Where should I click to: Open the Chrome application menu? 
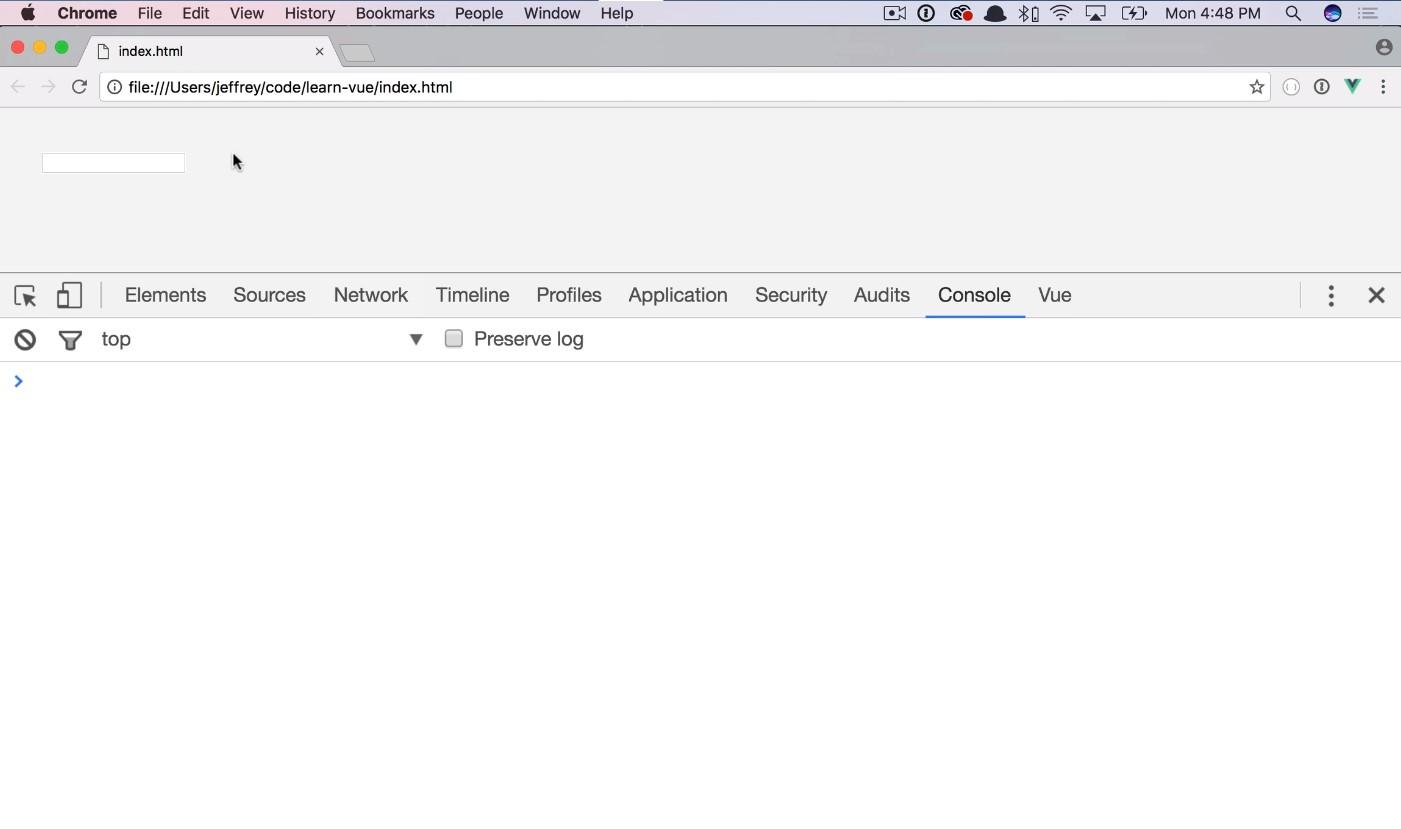pyautogui.click(x=87, y=13)
